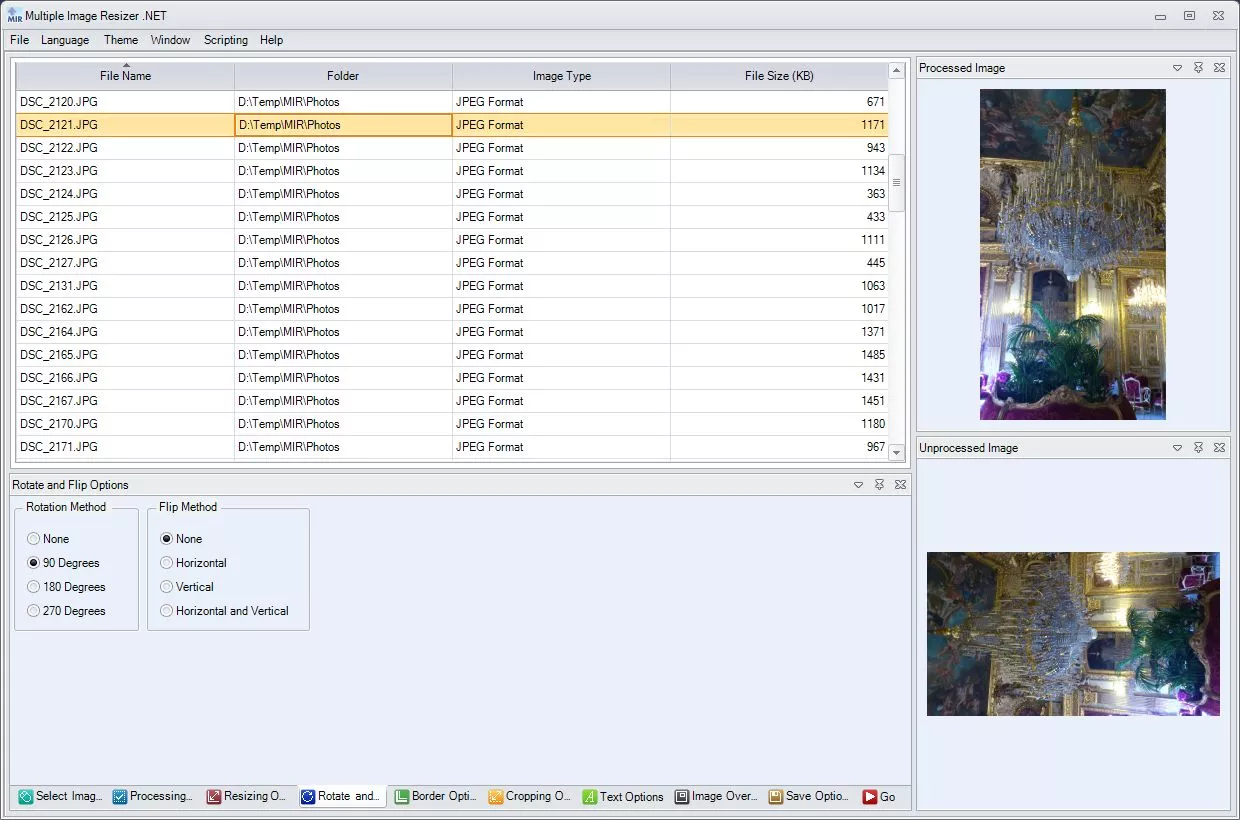Choose Horizontal flip method
Screen dimensions: 1240x820
point(165,562)
